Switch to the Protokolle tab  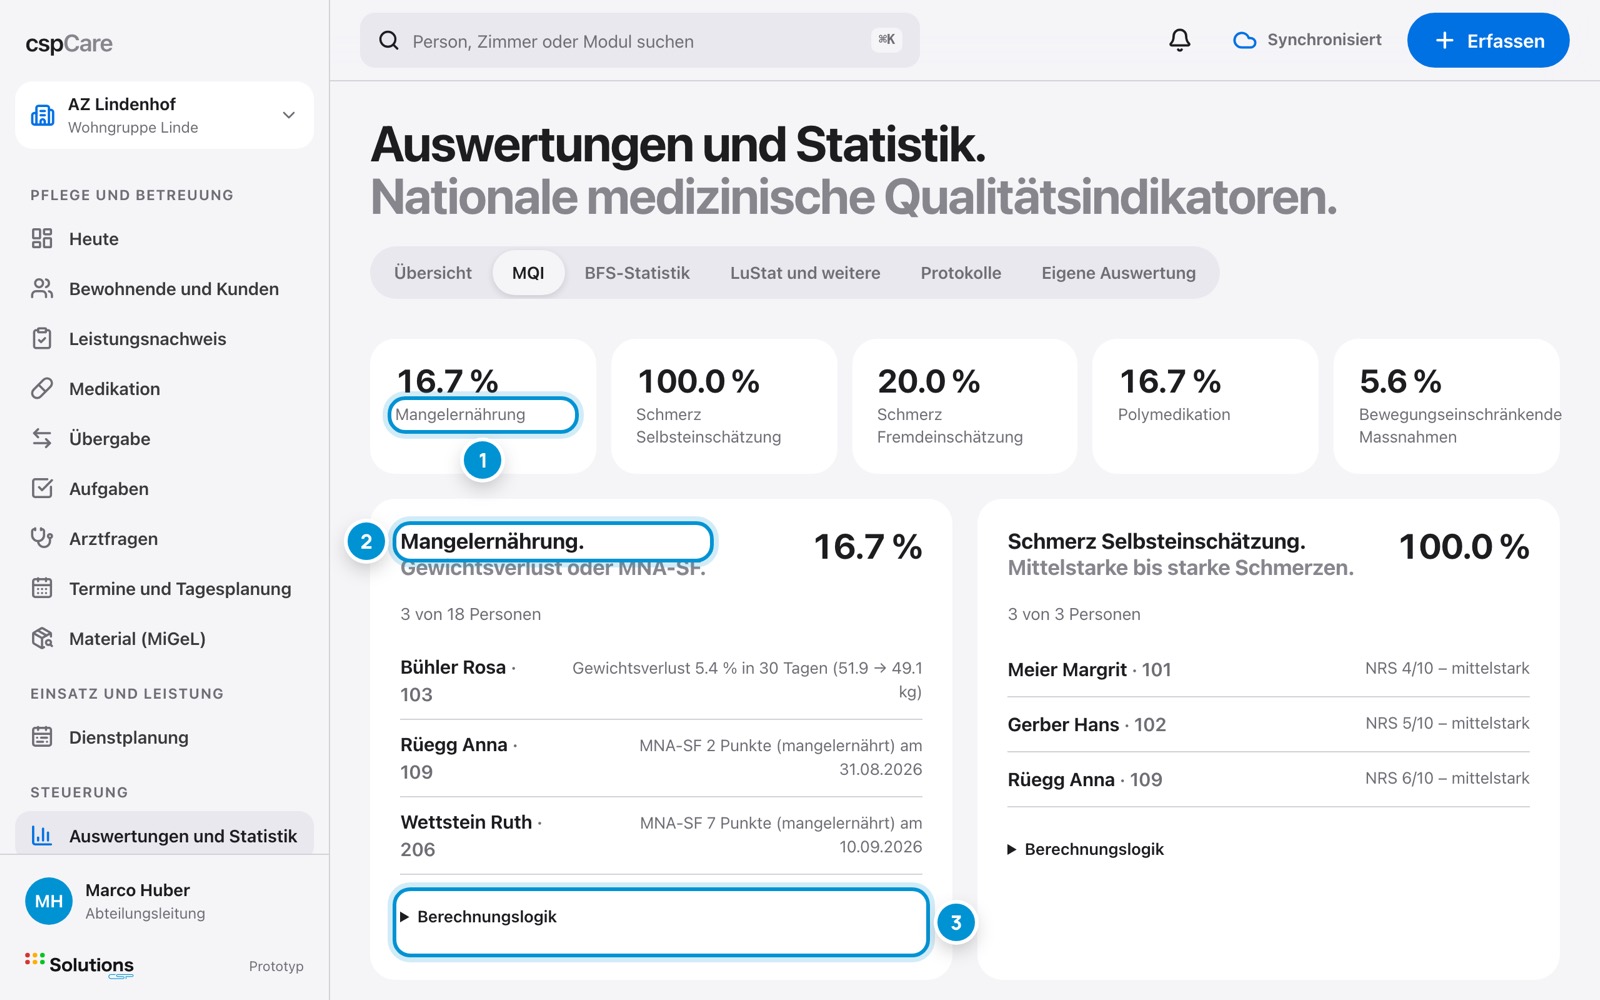(x=961, y=273)
